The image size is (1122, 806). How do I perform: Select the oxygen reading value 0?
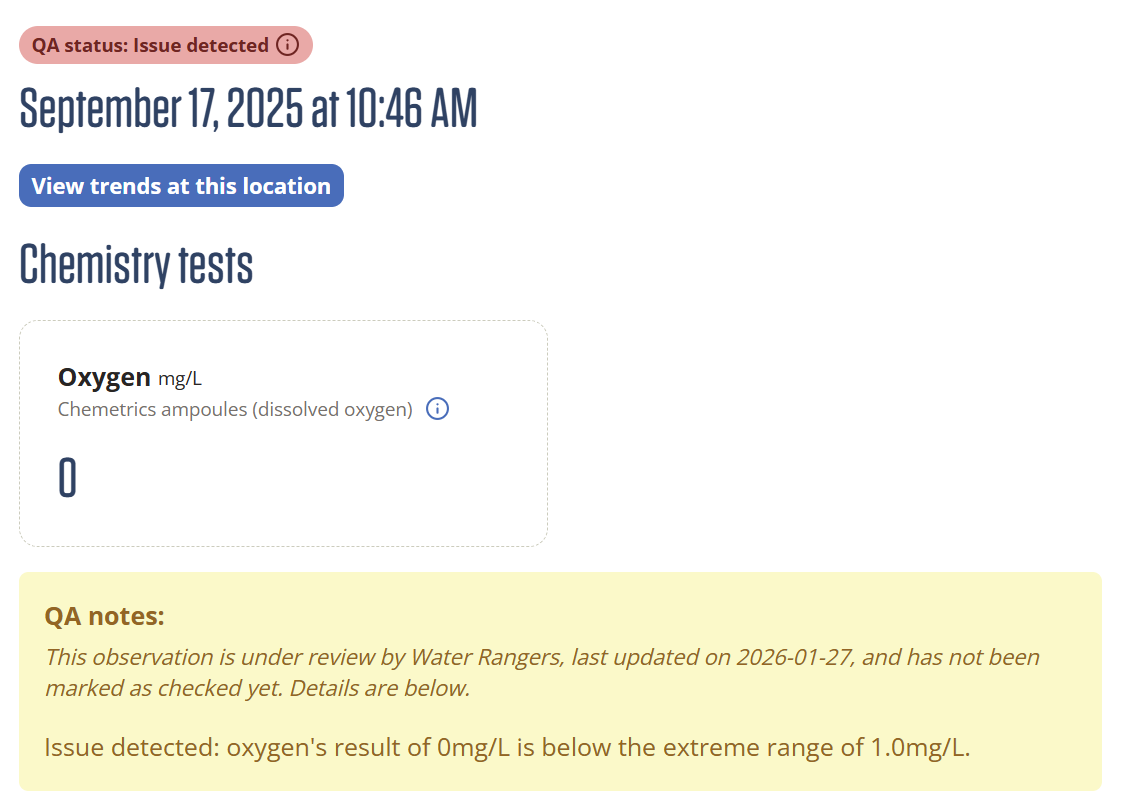coord(67,479)
